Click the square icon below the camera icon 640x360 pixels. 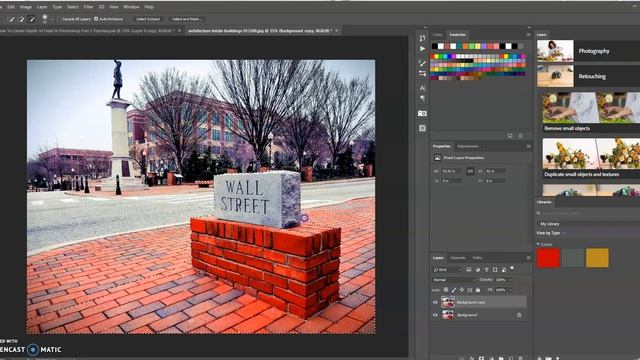click(x=422, y=128)
